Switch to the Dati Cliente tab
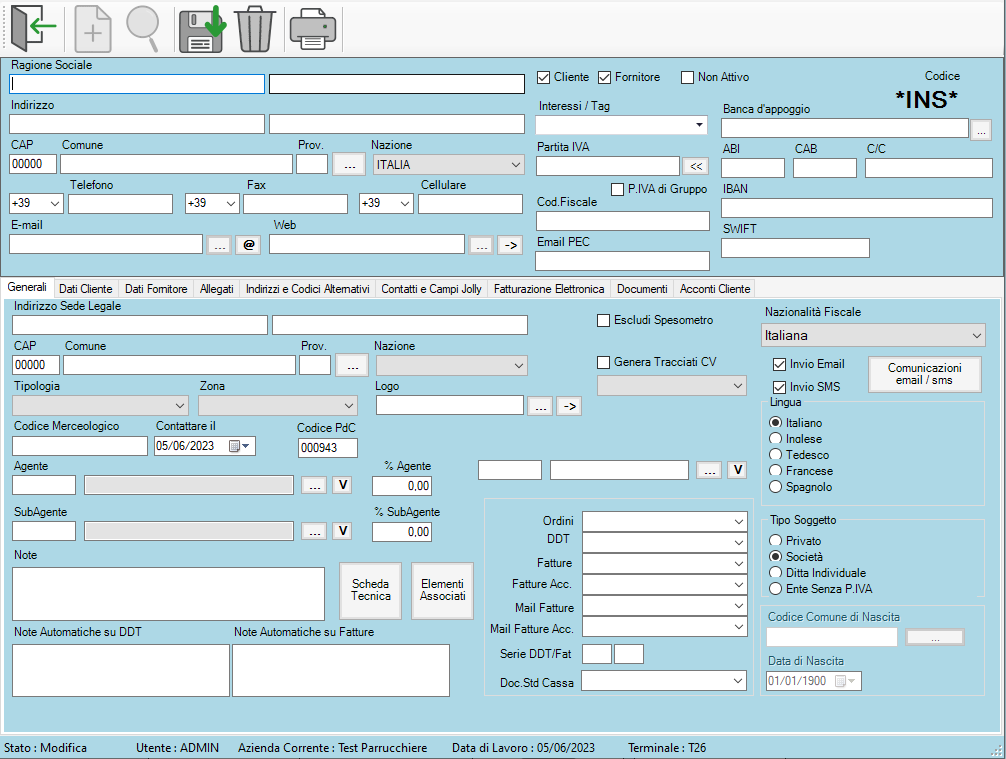Screen dimensions: 1006x759 [86, 289]
